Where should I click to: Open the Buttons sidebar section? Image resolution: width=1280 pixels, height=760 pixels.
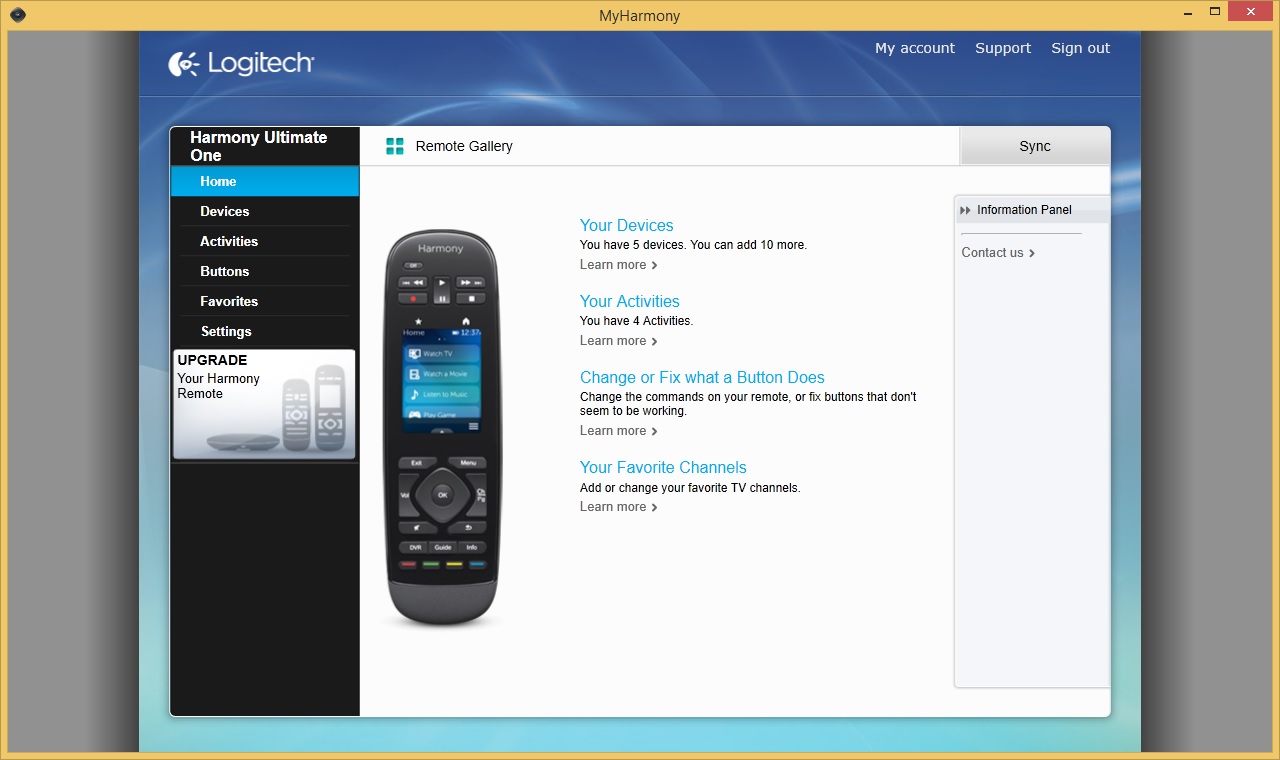tap(265, 271)
